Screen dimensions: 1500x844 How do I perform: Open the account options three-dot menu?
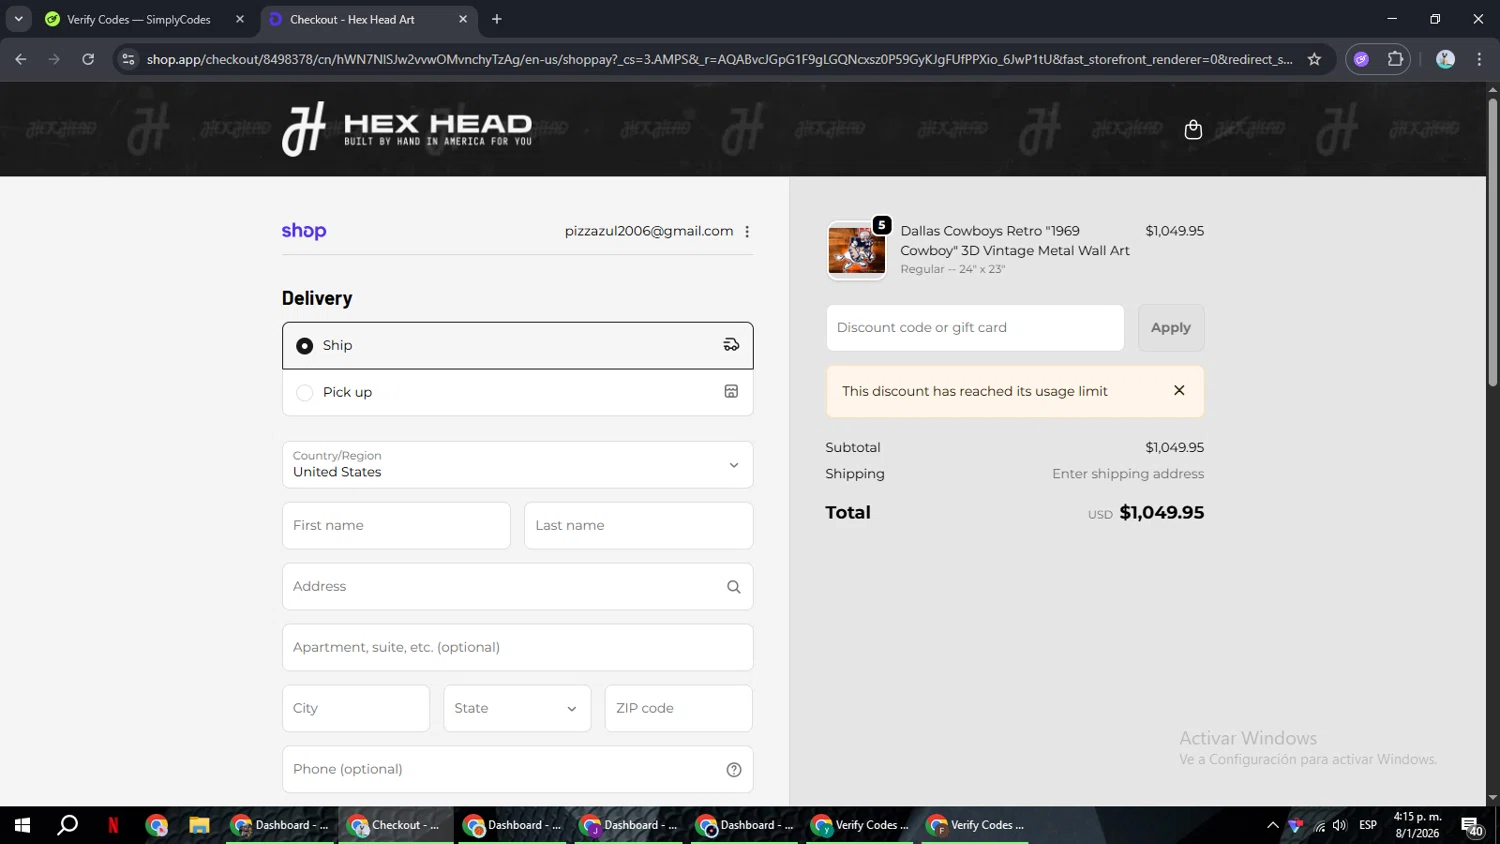click(x=747, y=231)
